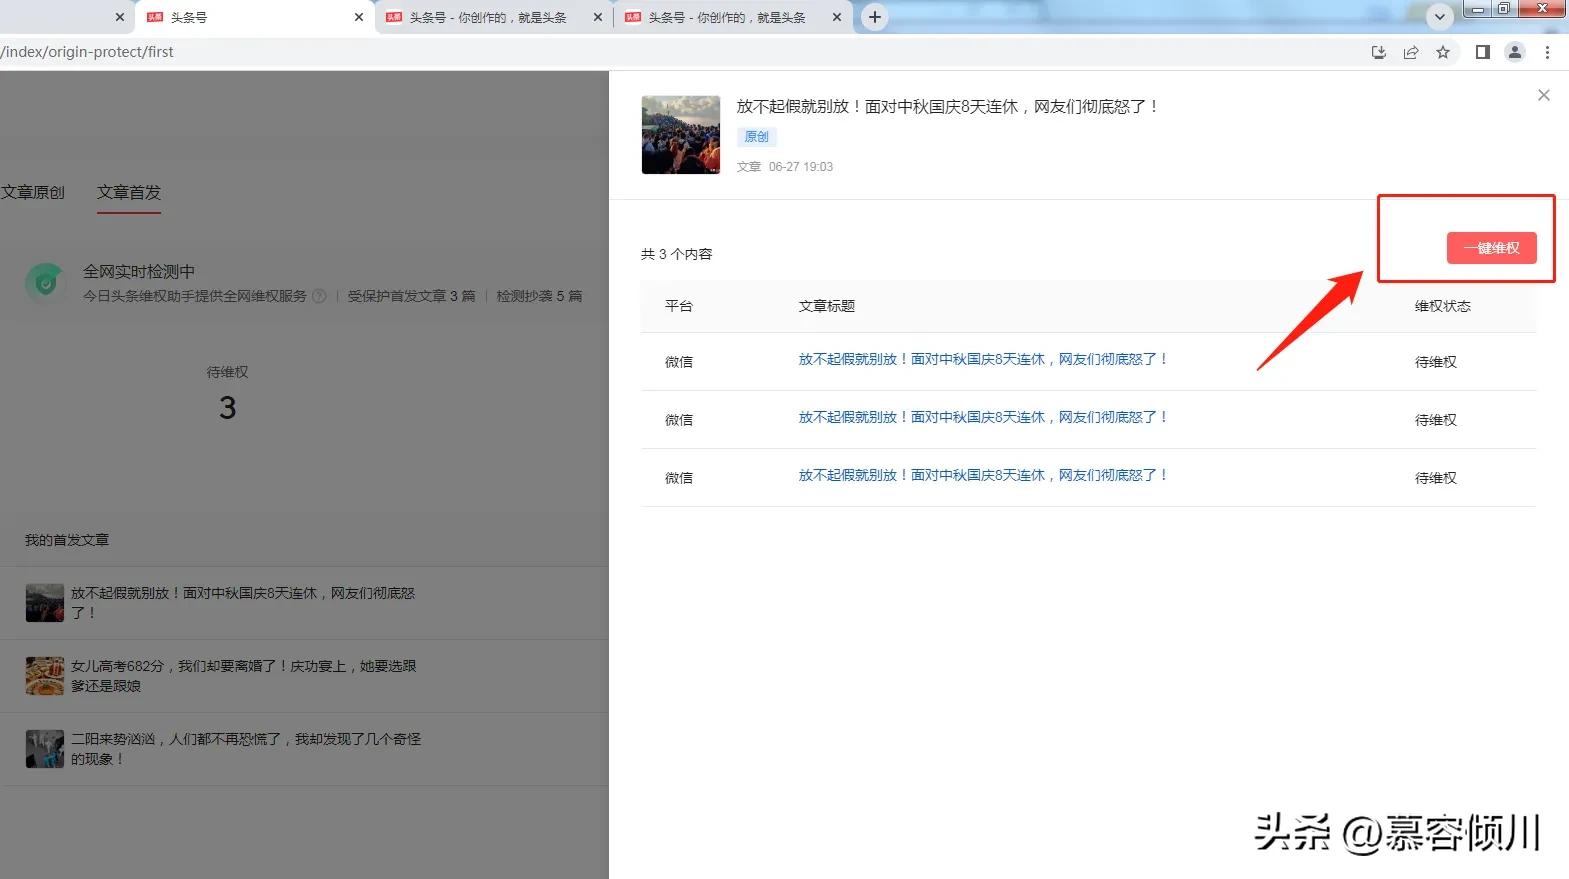Toggle the browser side panel icon

tap(1483, 52)
